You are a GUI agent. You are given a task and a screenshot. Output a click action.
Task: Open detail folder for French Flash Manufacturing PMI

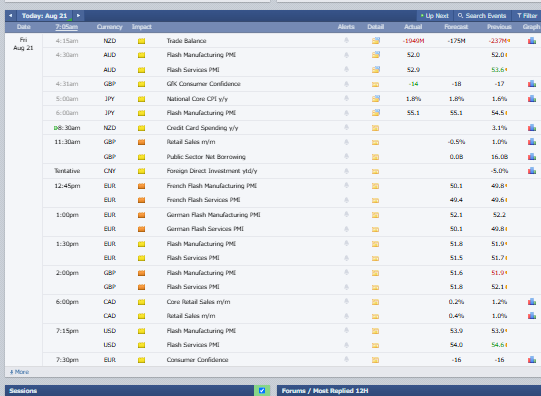coord(375,186)
